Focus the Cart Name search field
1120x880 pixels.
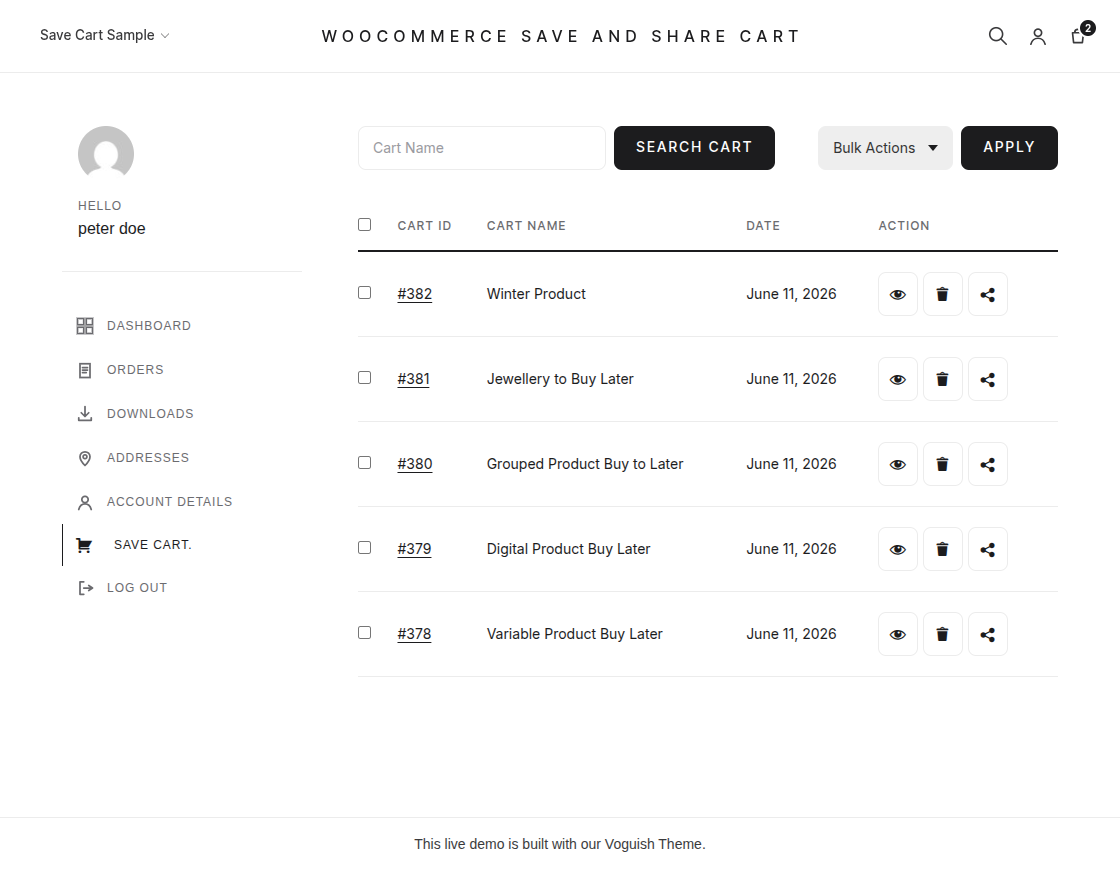(482, 148)
